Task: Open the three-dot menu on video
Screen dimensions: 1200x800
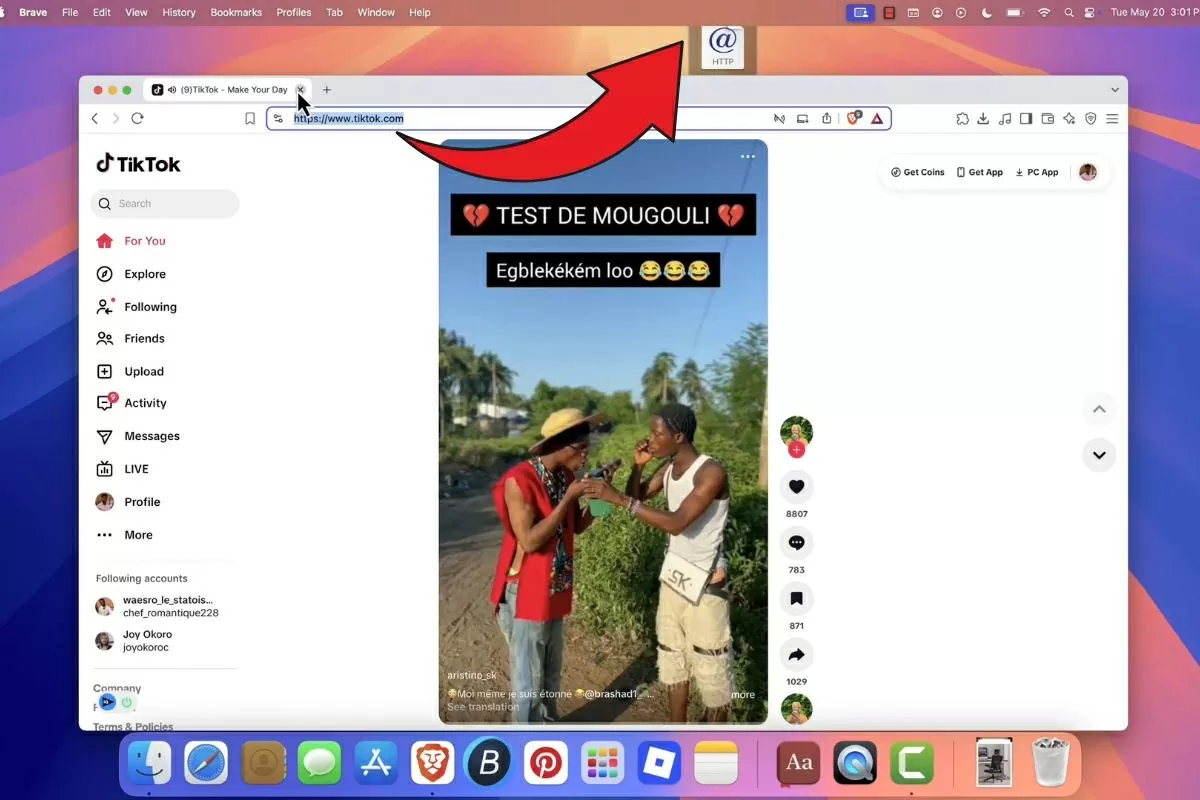Action: click(x=748, y=157)
